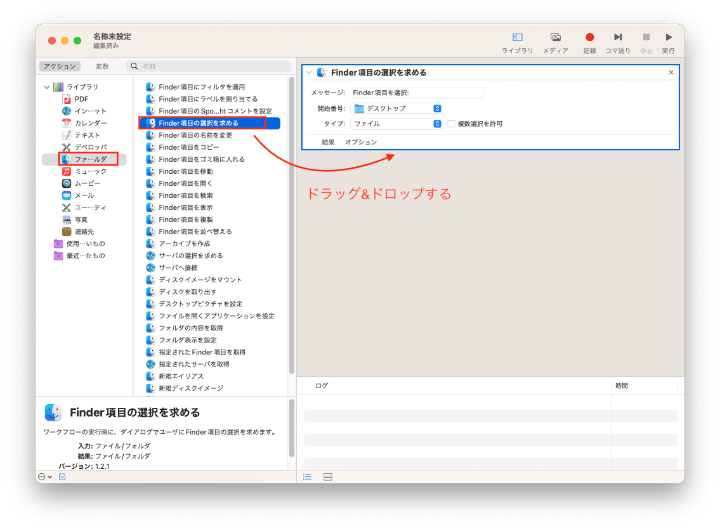
Task: Start recording with the 記録 button
Action: click(x=590, y=43)
